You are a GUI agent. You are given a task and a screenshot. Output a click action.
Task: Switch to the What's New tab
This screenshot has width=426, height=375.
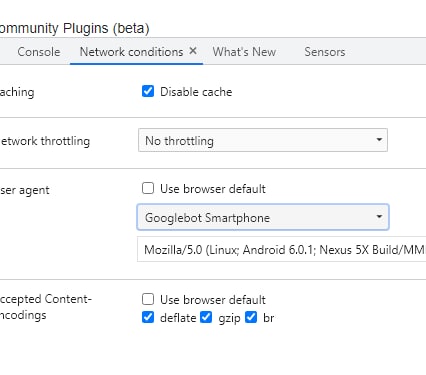pos(244,52)
